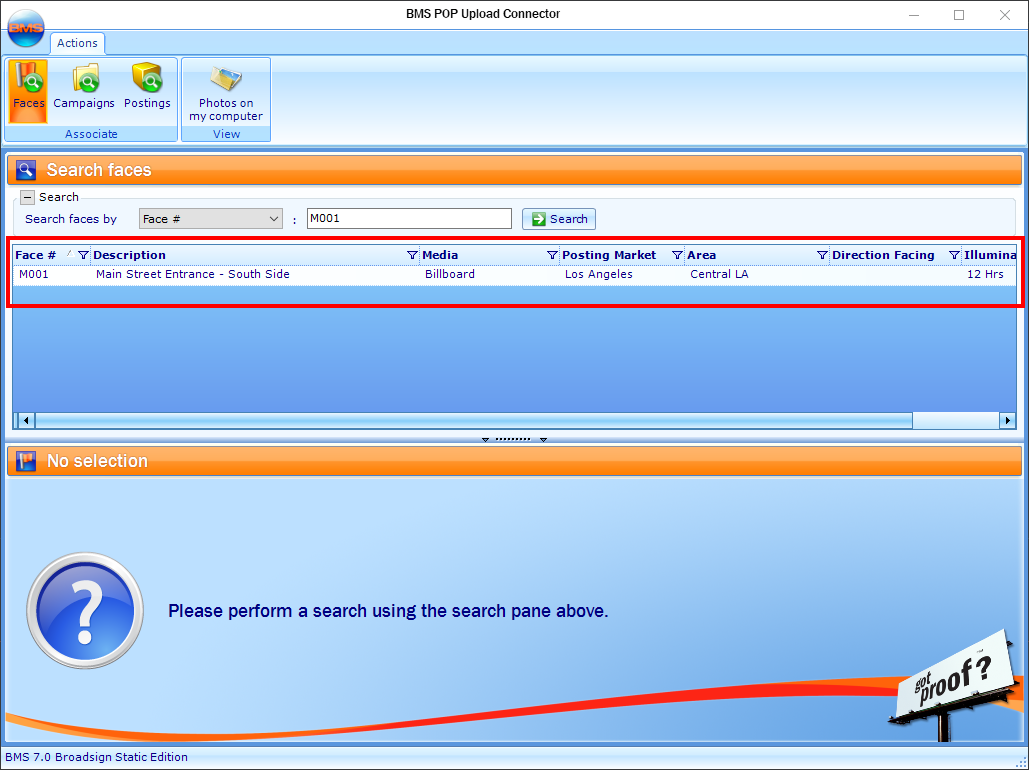Click the Search faces magnifier icon
This screenshot has width=1029, height=770.
(x=26, y=170)
